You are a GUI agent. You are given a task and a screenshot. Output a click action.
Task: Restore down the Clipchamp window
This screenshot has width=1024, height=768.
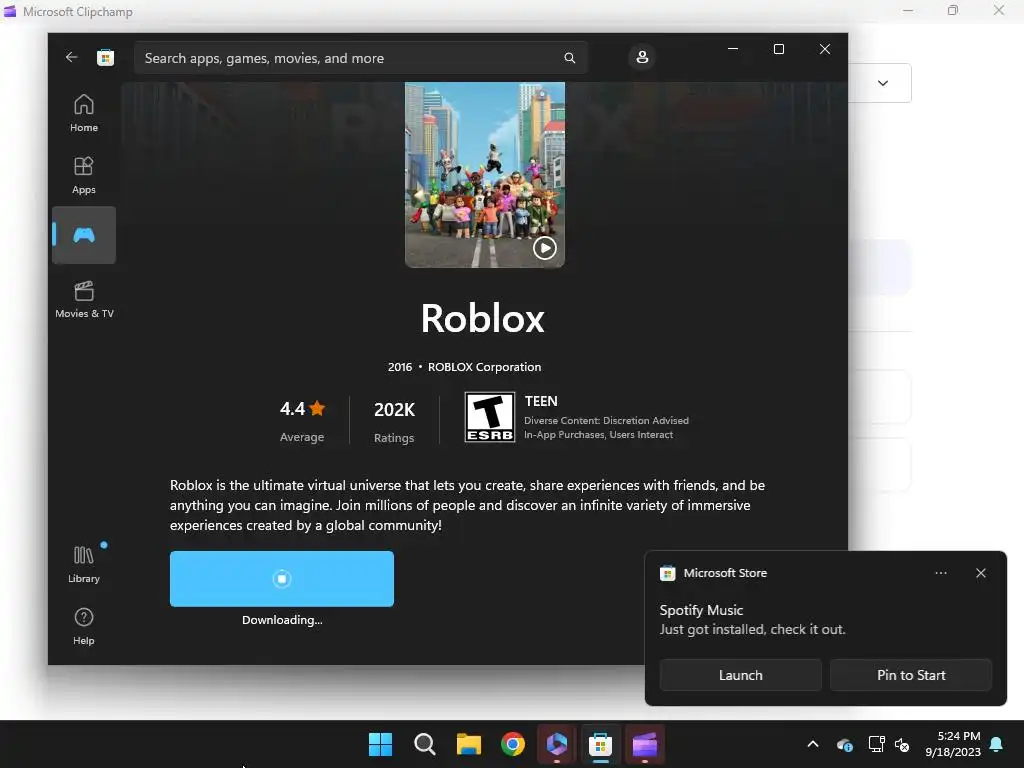pos(953,10)
